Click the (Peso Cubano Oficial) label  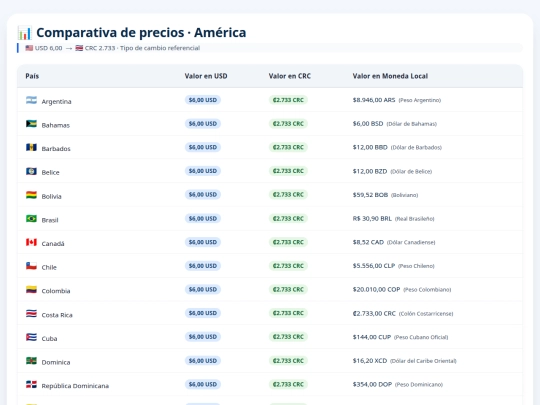(x=421, y=338)
